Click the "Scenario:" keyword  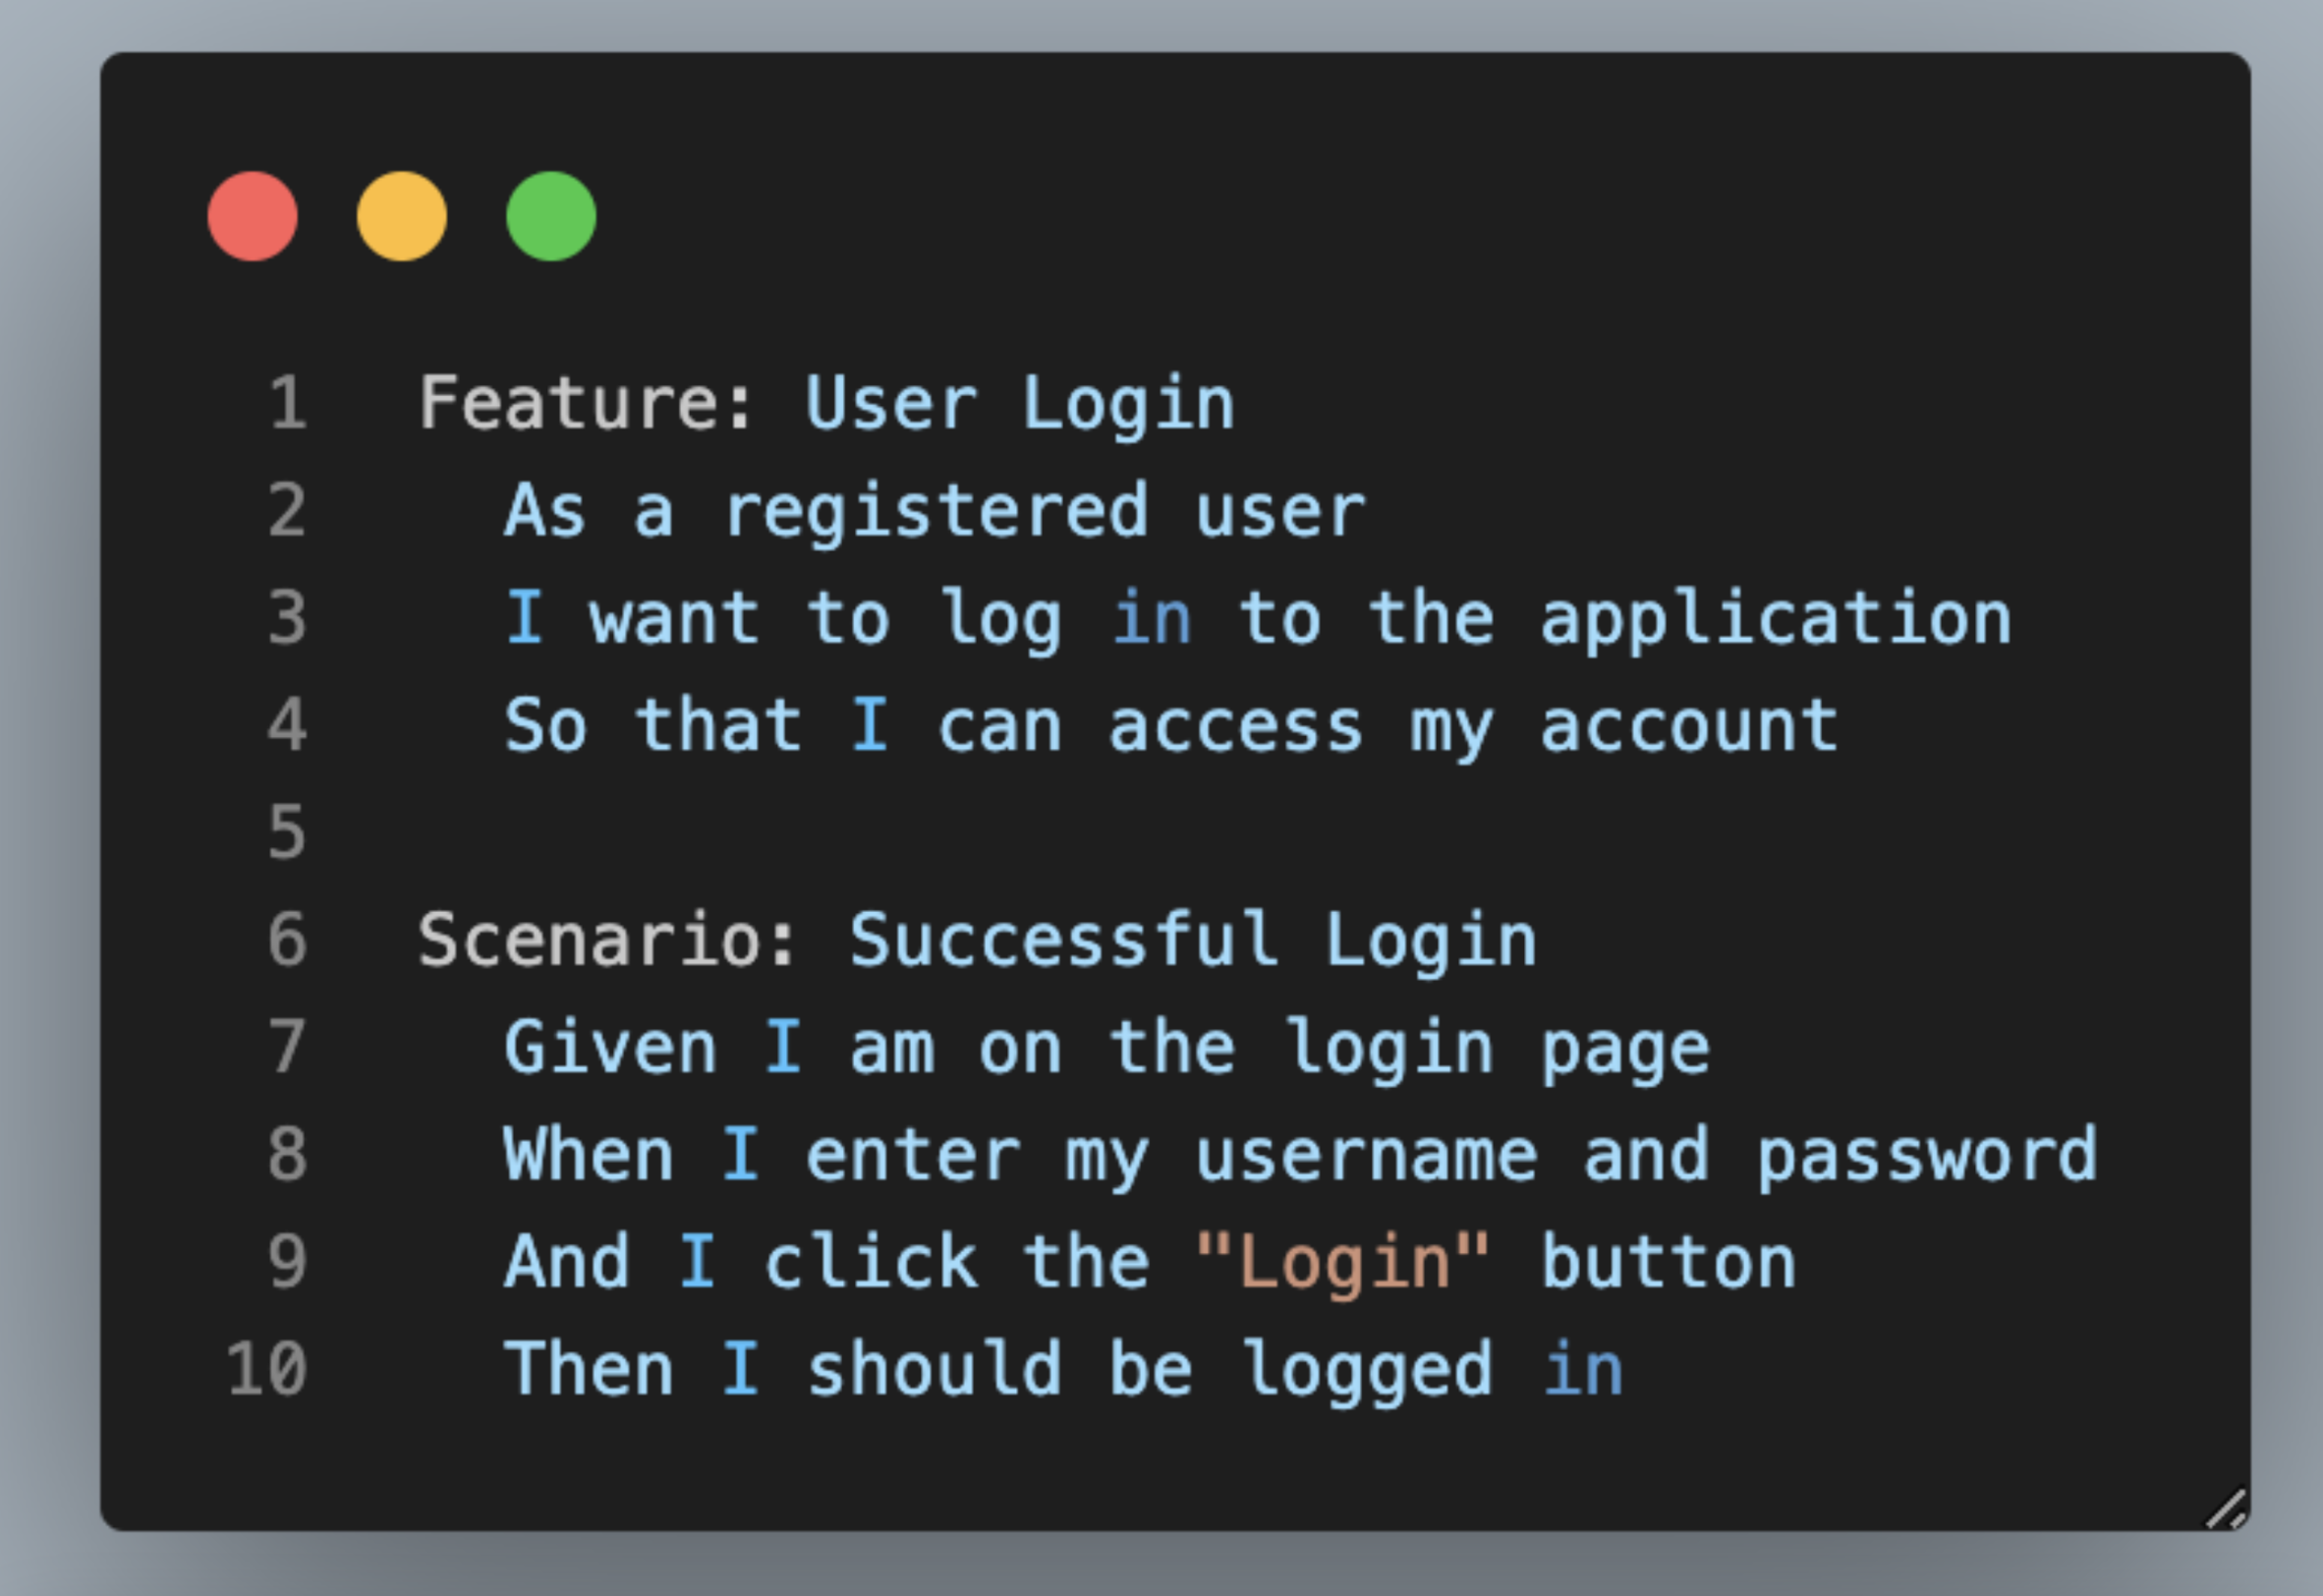tap(607, 940)
